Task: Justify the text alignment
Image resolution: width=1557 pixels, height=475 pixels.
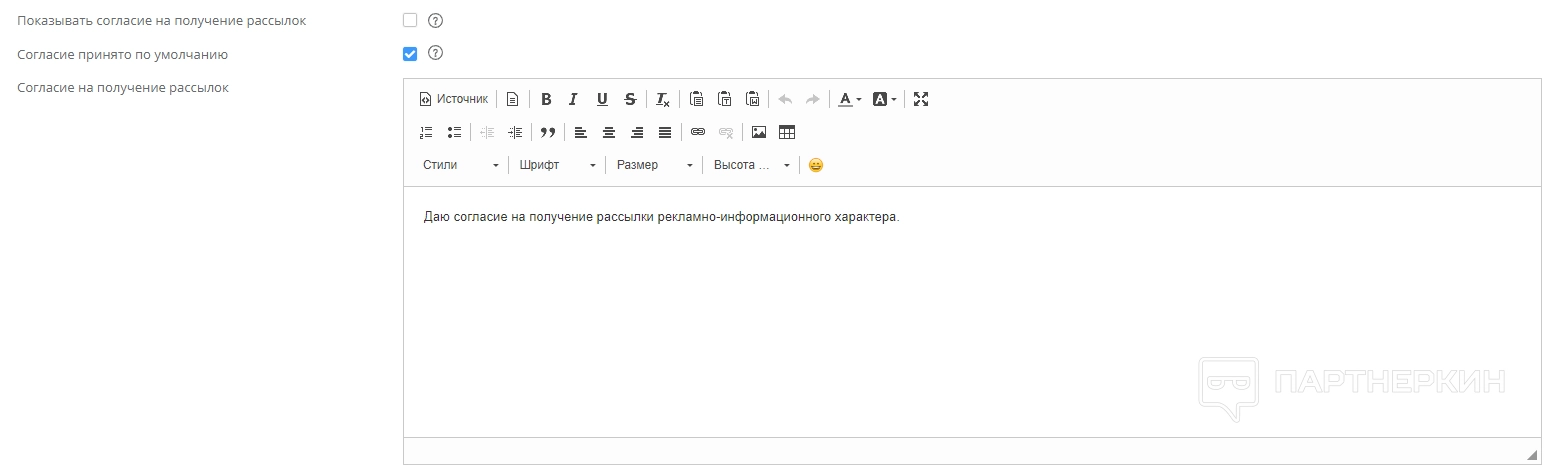Action: (665, 132)
